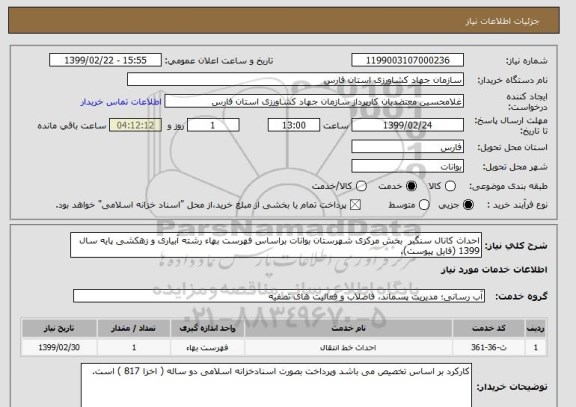Screen dimensions: 576x407
Task: Click the service group field آب رسانی
Action: 279,296
